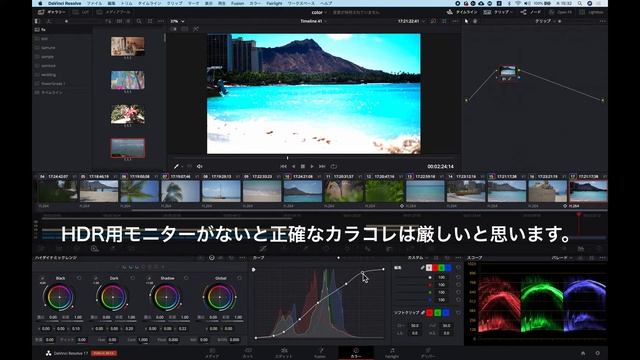Expand the picker tool options arrow
The width and height of the screenshot is (640, 360).
(182, 167)
